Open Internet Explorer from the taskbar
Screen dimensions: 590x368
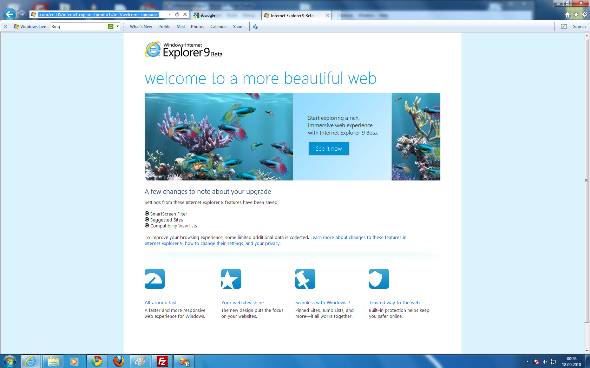[x=30, y=361]
